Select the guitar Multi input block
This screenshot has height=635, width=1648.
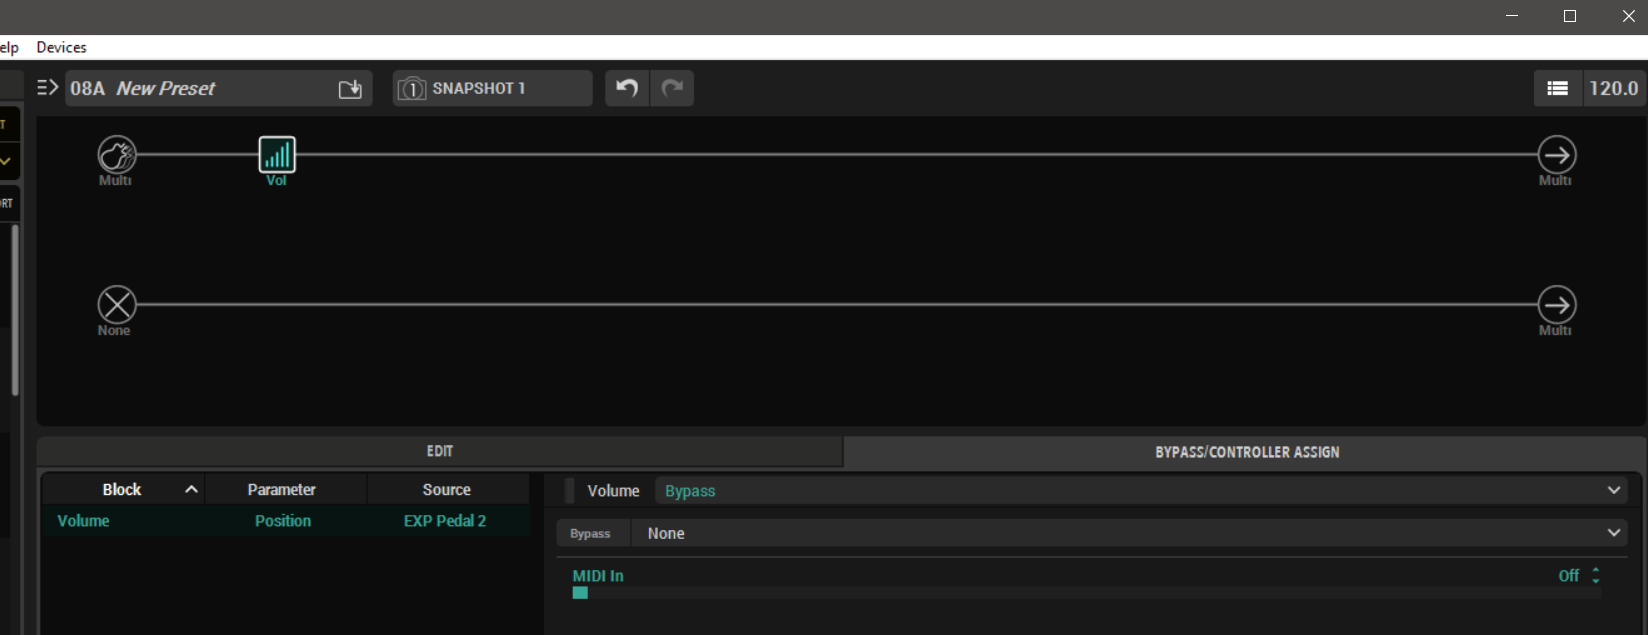[116, 155]
